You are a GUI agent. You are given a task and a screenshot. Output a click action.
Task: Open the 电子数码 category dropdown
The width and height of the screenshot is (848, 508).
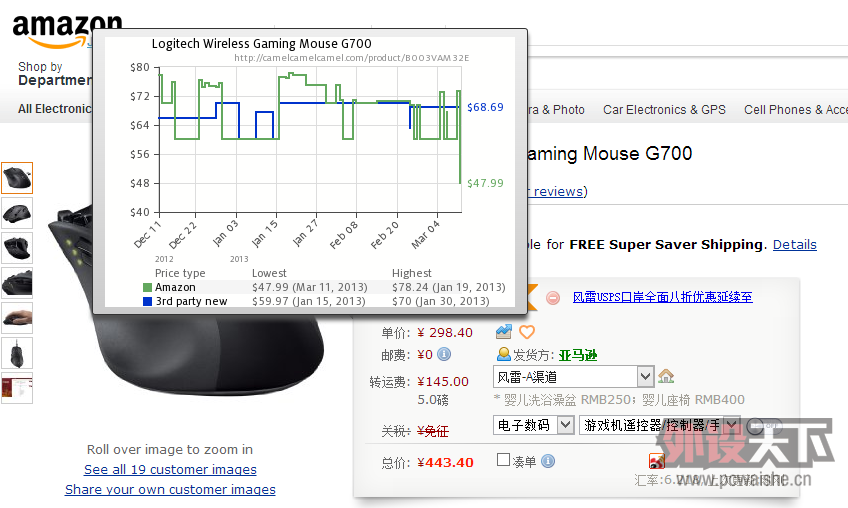(x=533, y=425)
